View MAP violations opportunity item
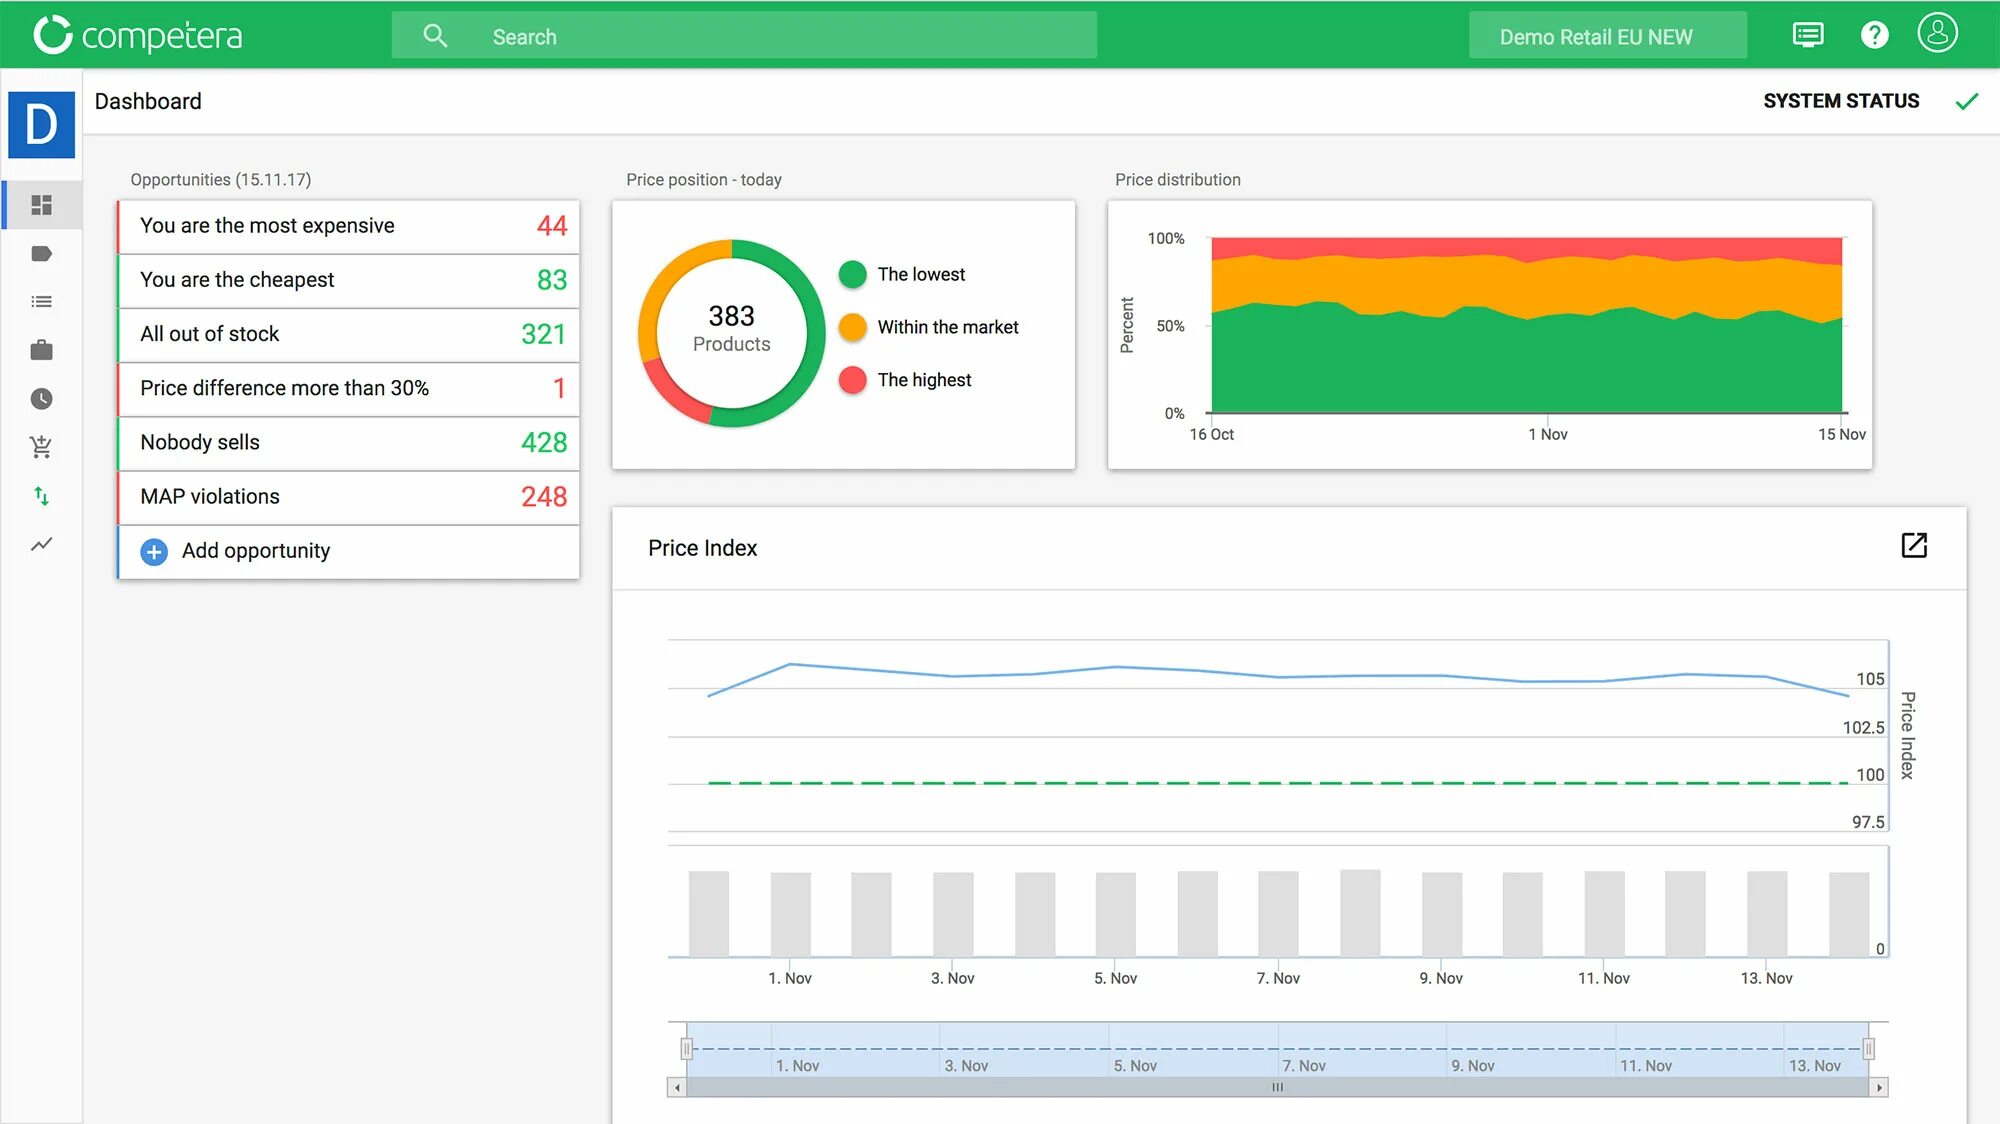The width and height of the screenshot is (2000, 1124). 346,496
